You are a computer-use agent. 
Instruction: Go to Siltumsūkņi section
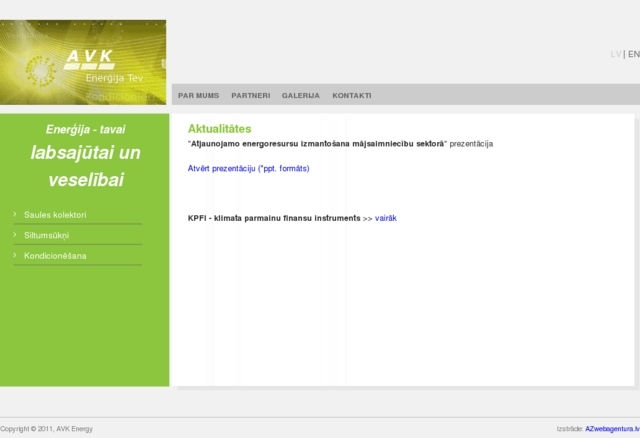tap(47, 236)
